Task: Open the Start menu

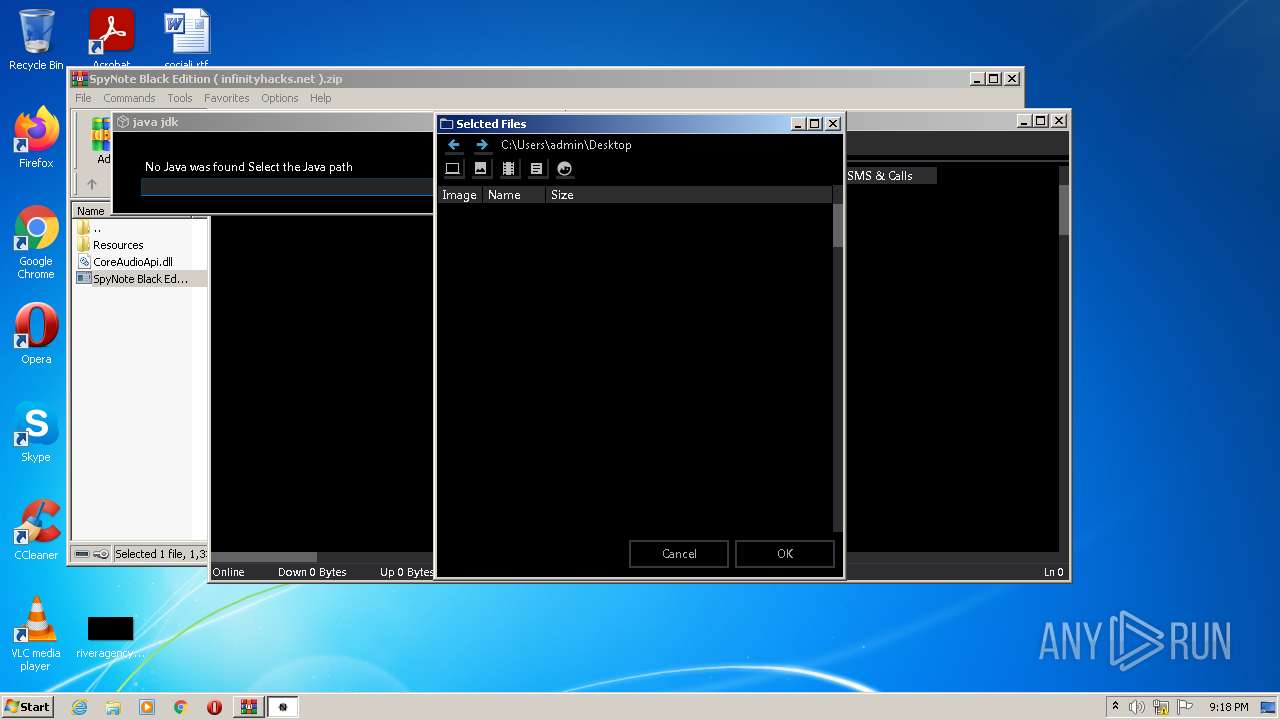Action: point(28,707)
